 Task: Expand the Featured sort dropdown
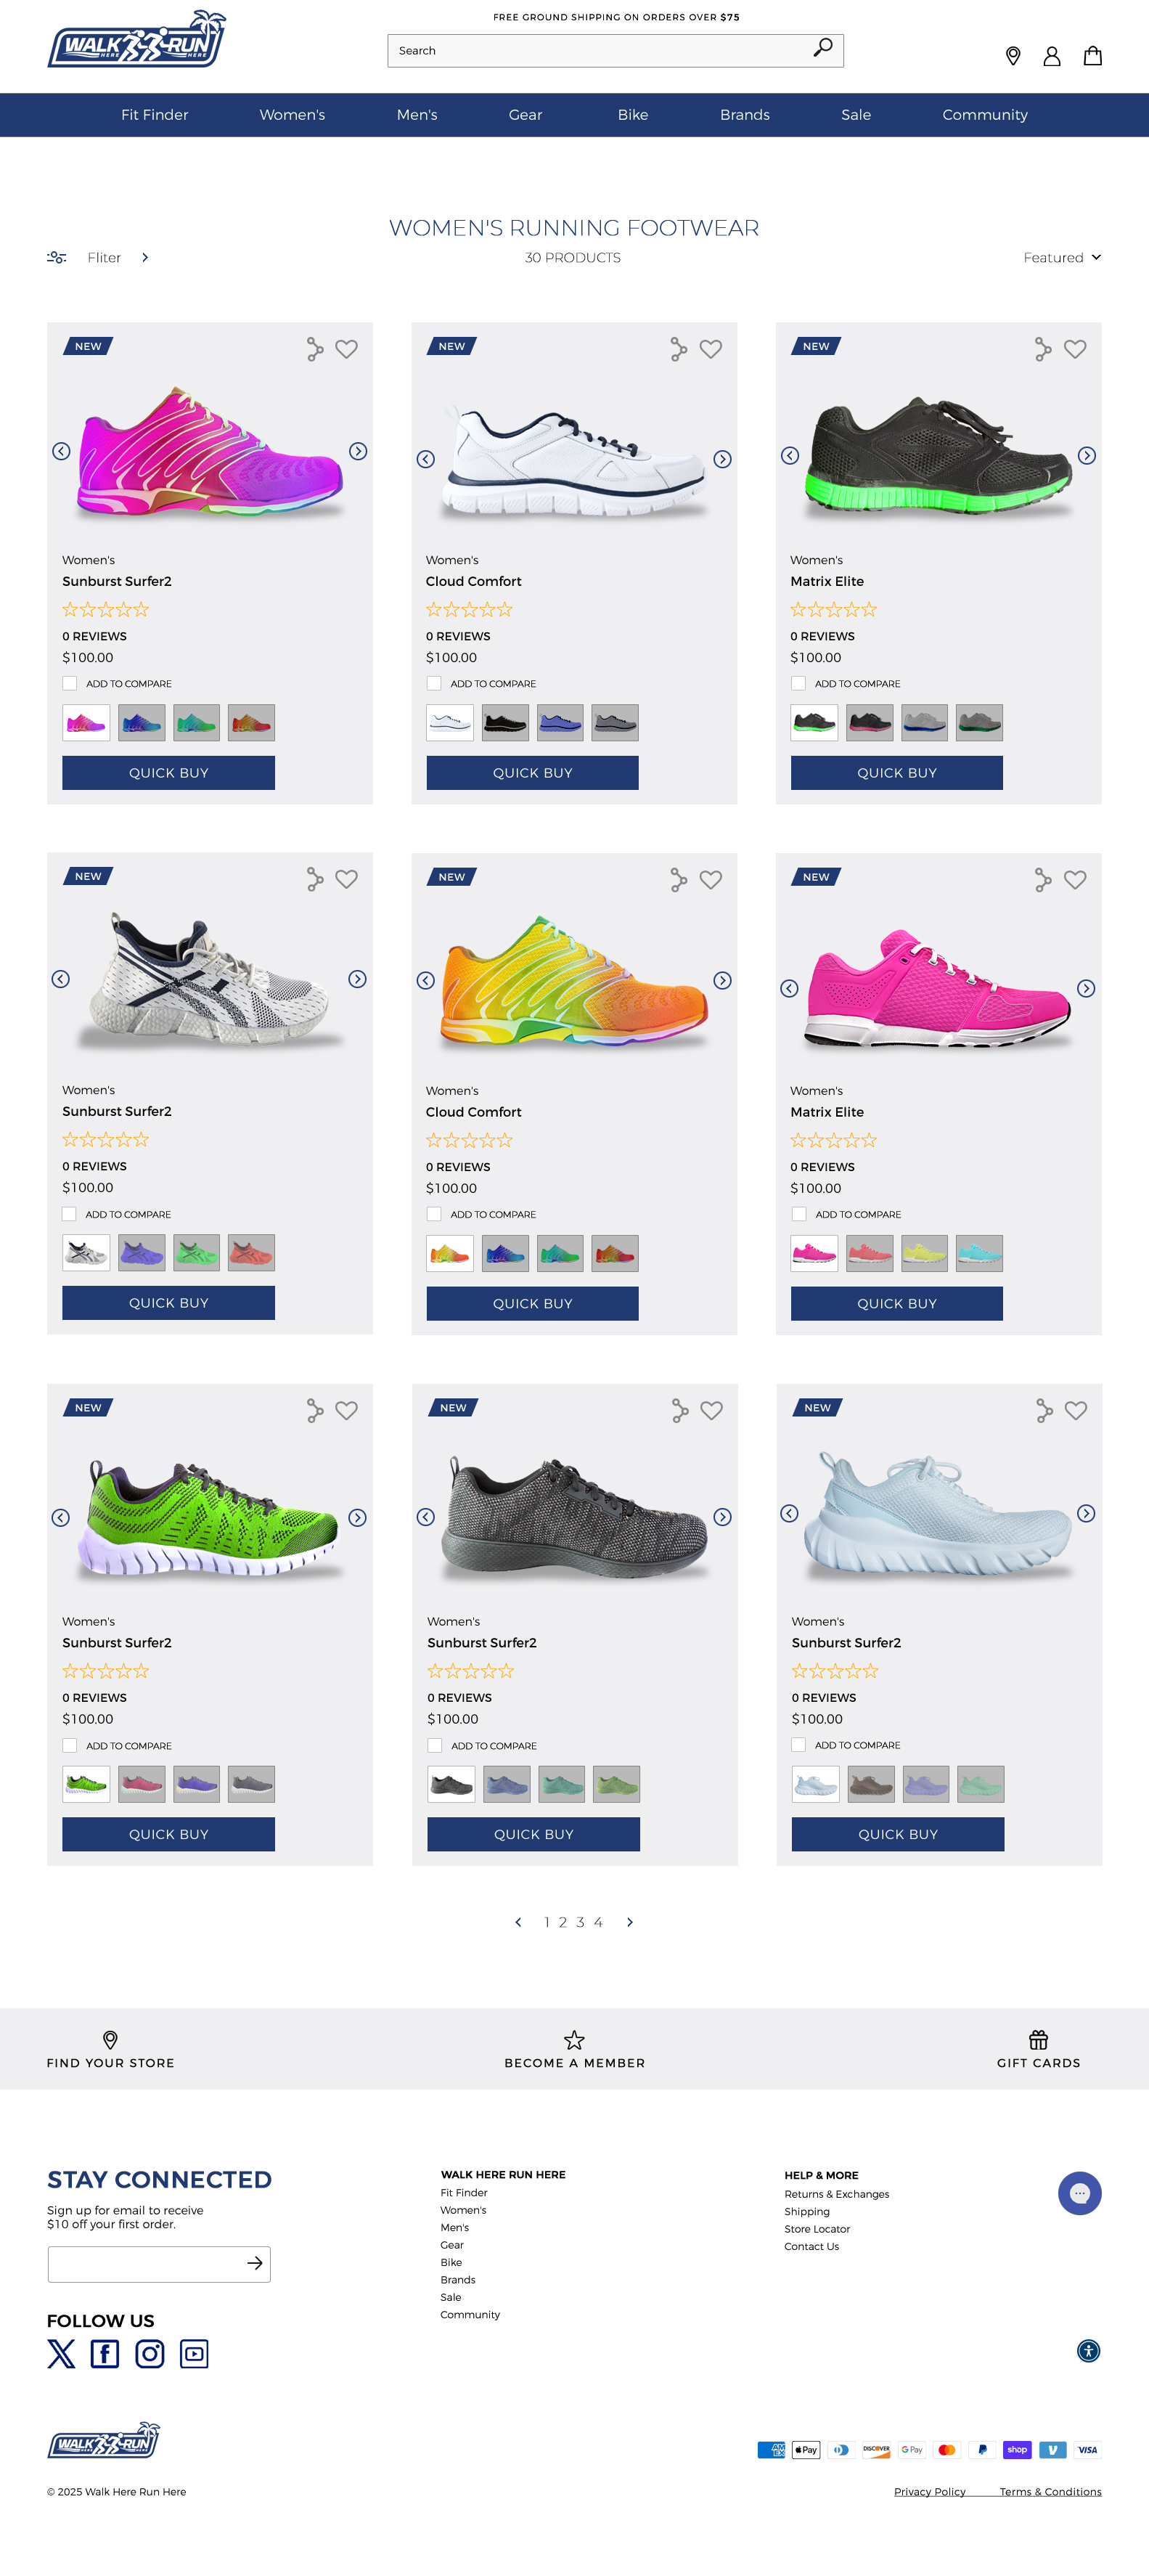[1062, 258]
